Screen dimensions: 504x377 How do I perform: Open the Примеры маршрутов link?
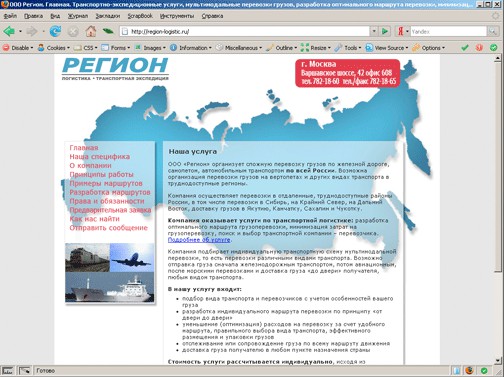point(106,183)
